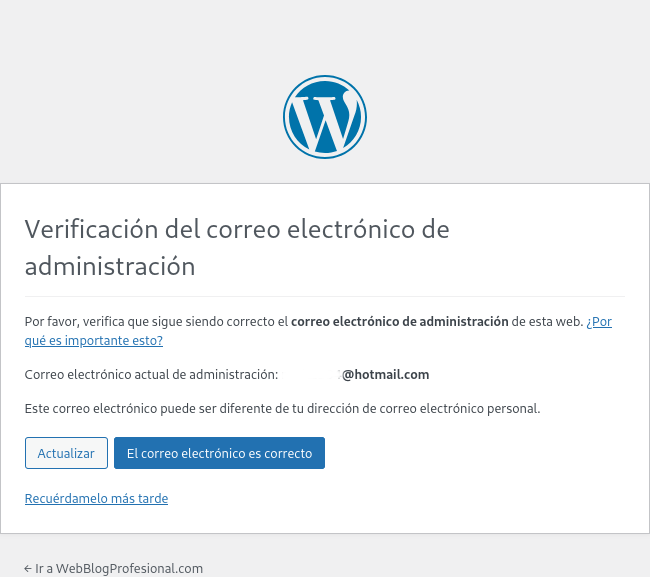The image size is (650, 577).
Task: Click the left arrow before Ir a WebBlogProfesional.com
Action: pos(28,568)
